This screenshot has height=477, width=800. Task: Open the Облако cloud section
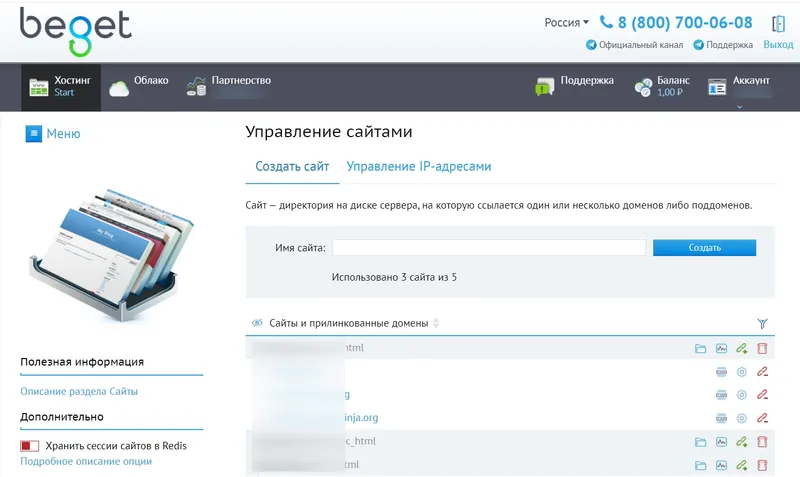pyautogui.click(x=139, y=87)
